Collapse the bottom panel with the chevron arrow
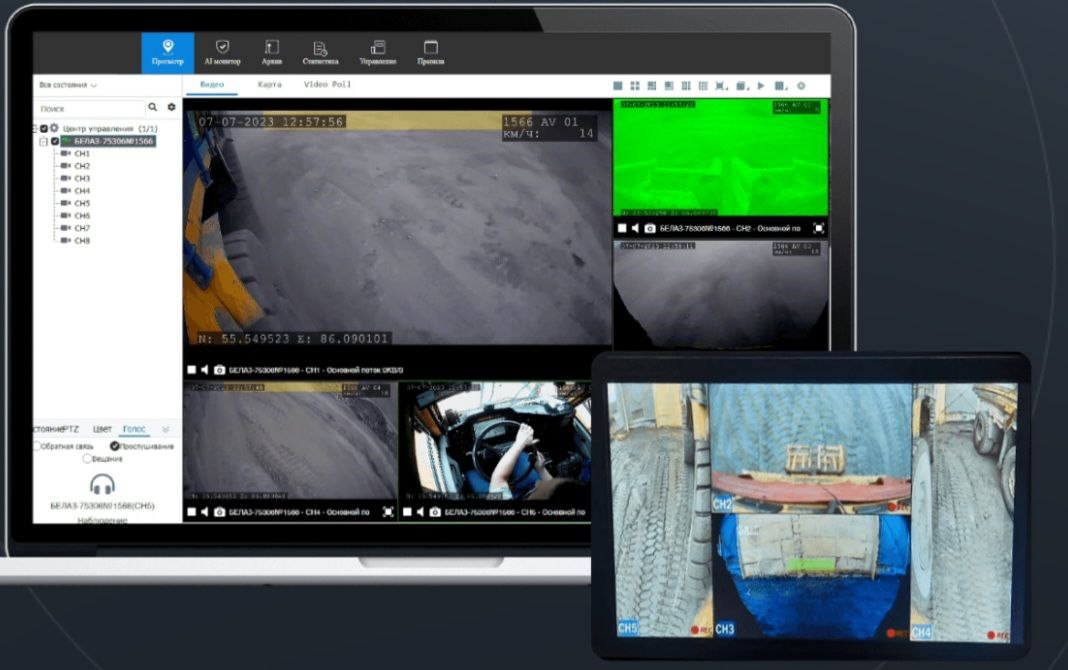The image size is (1068, 670). [x=166, y=429]
